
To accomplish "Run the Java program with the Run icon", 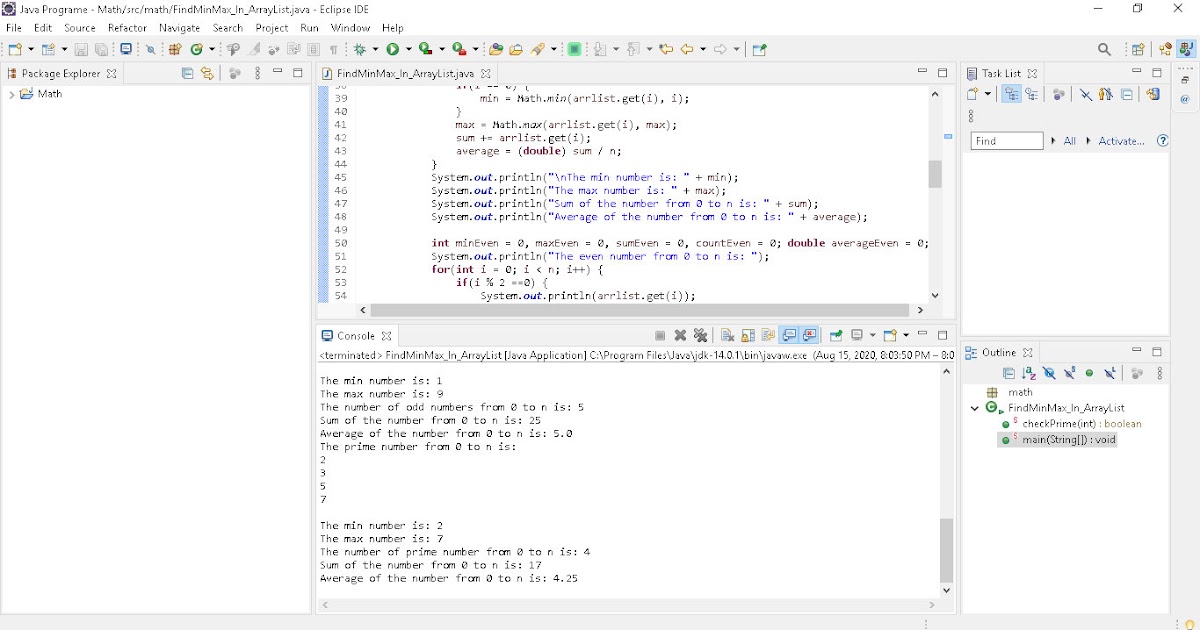I will pos(394,47).
